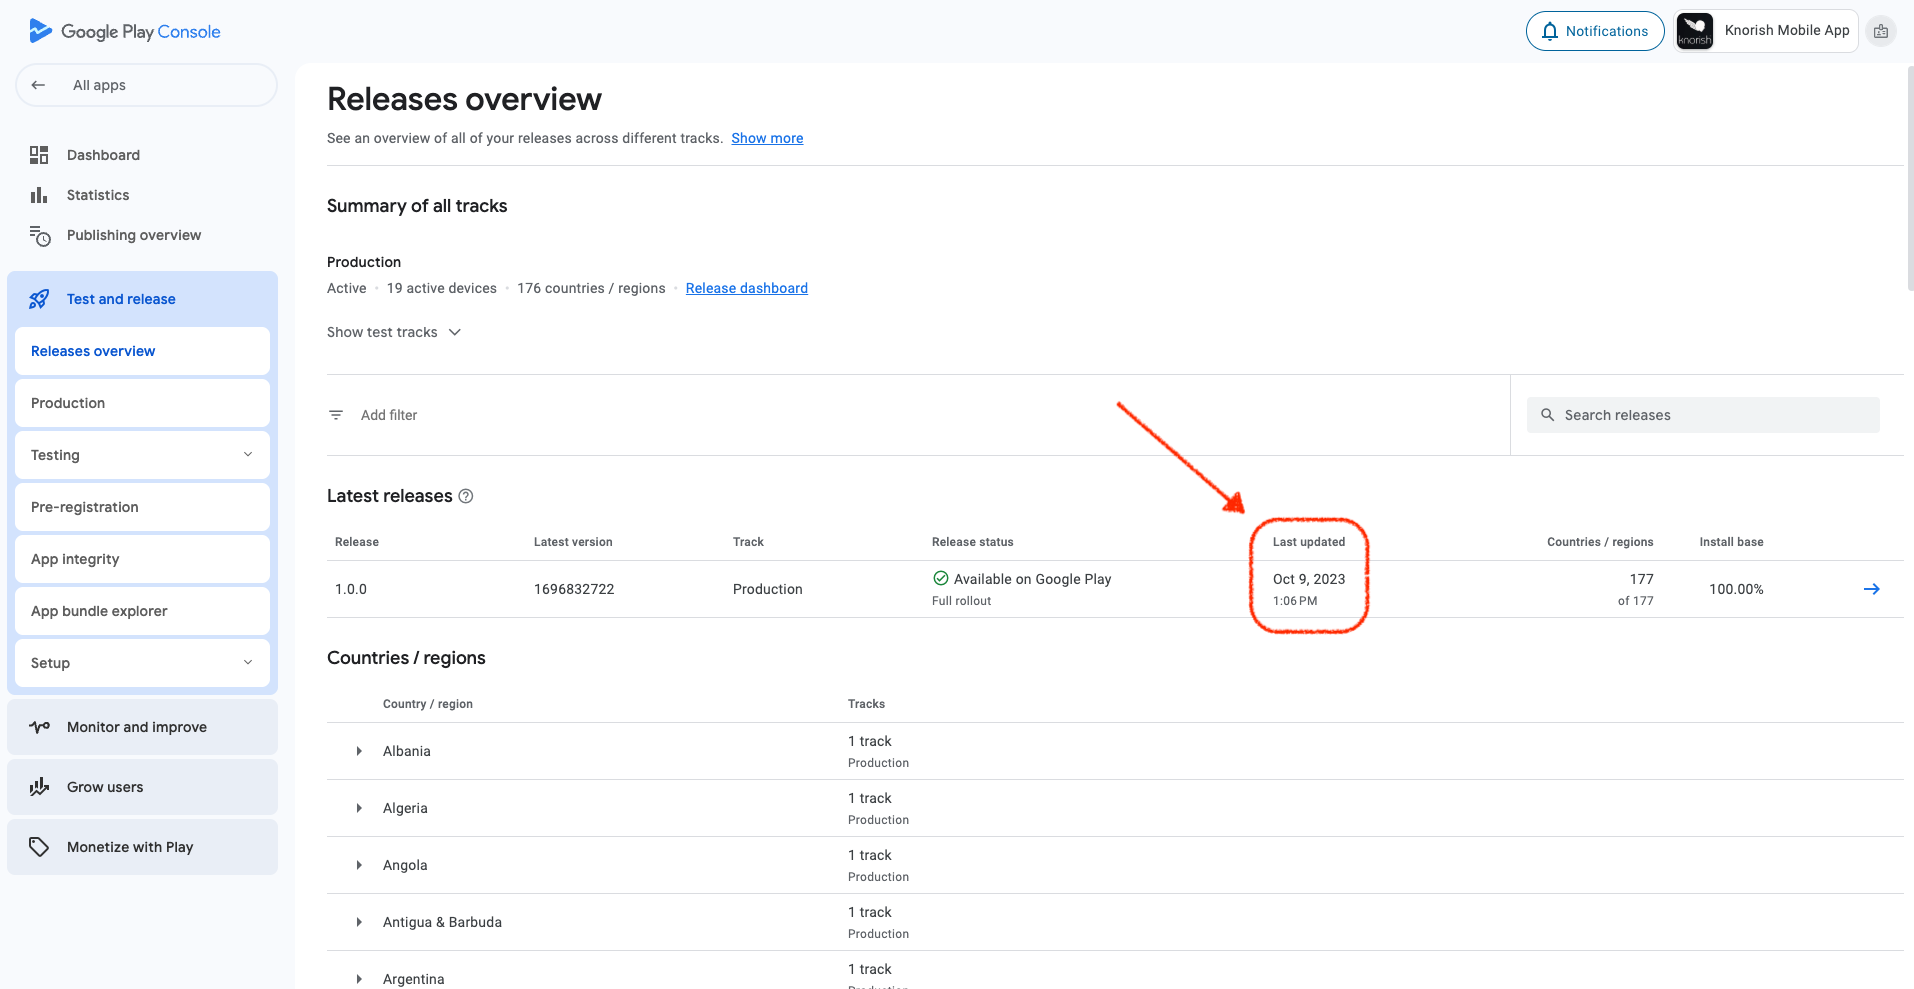
Task: Open App bundle explorer
Action: pos(142,611)
